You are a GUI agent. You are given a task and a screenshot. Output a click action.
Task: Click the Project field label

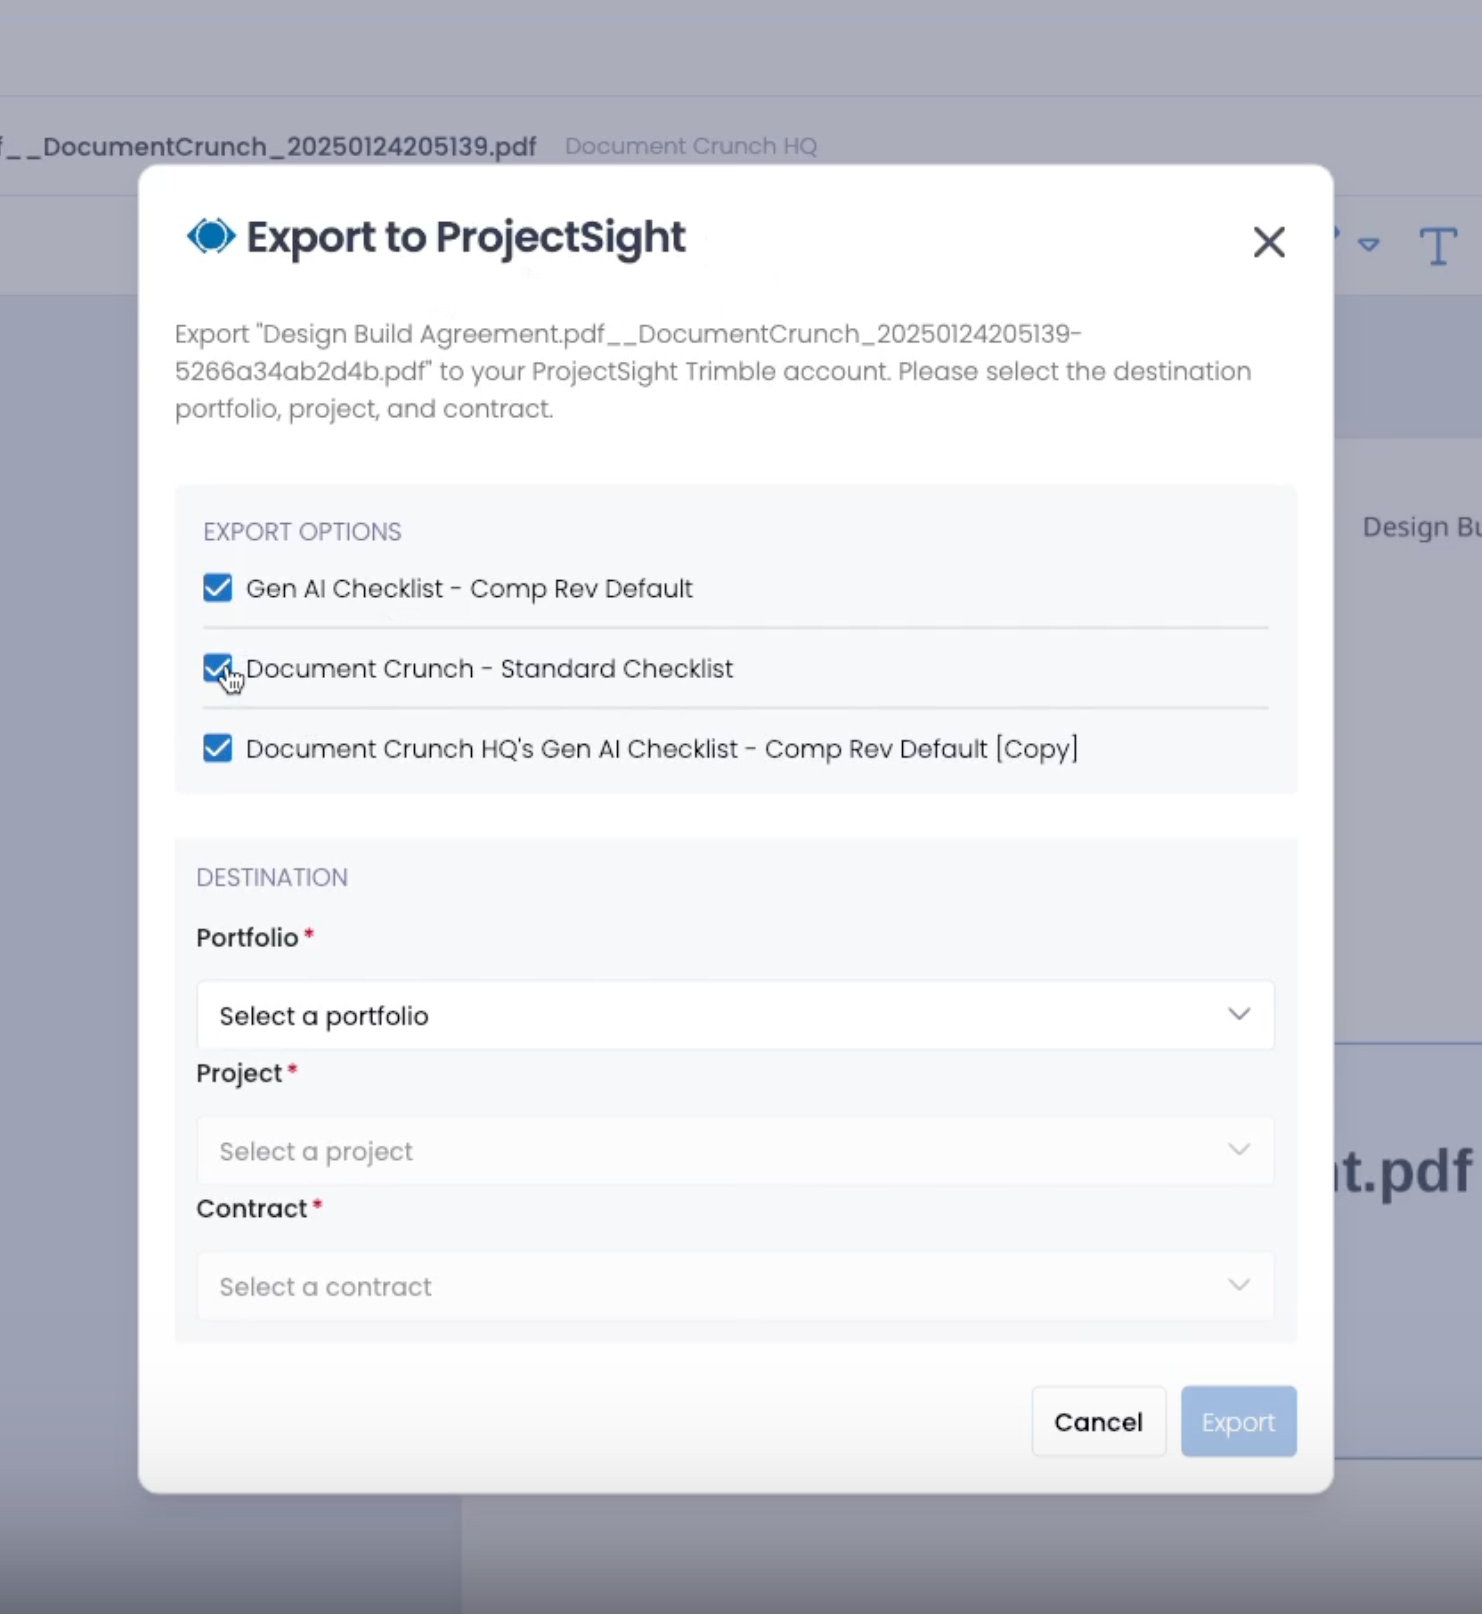pos(239,1073)
